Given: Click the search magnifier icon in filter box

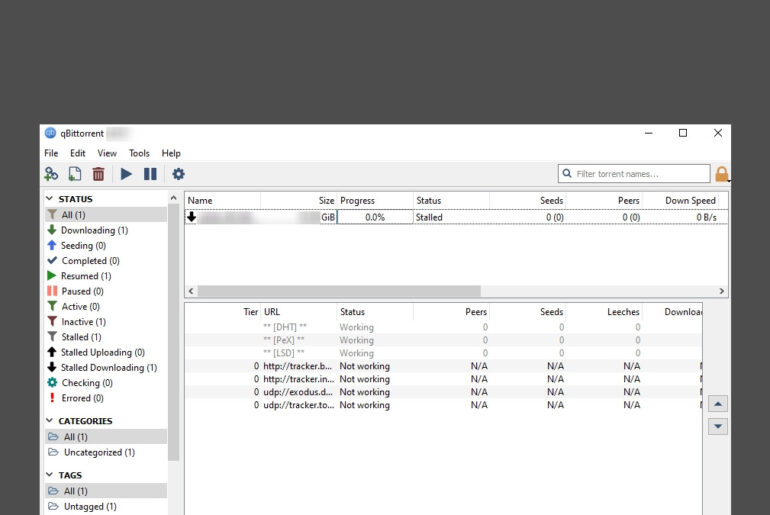Looking at the screenshot, I should tap(567, 173).
